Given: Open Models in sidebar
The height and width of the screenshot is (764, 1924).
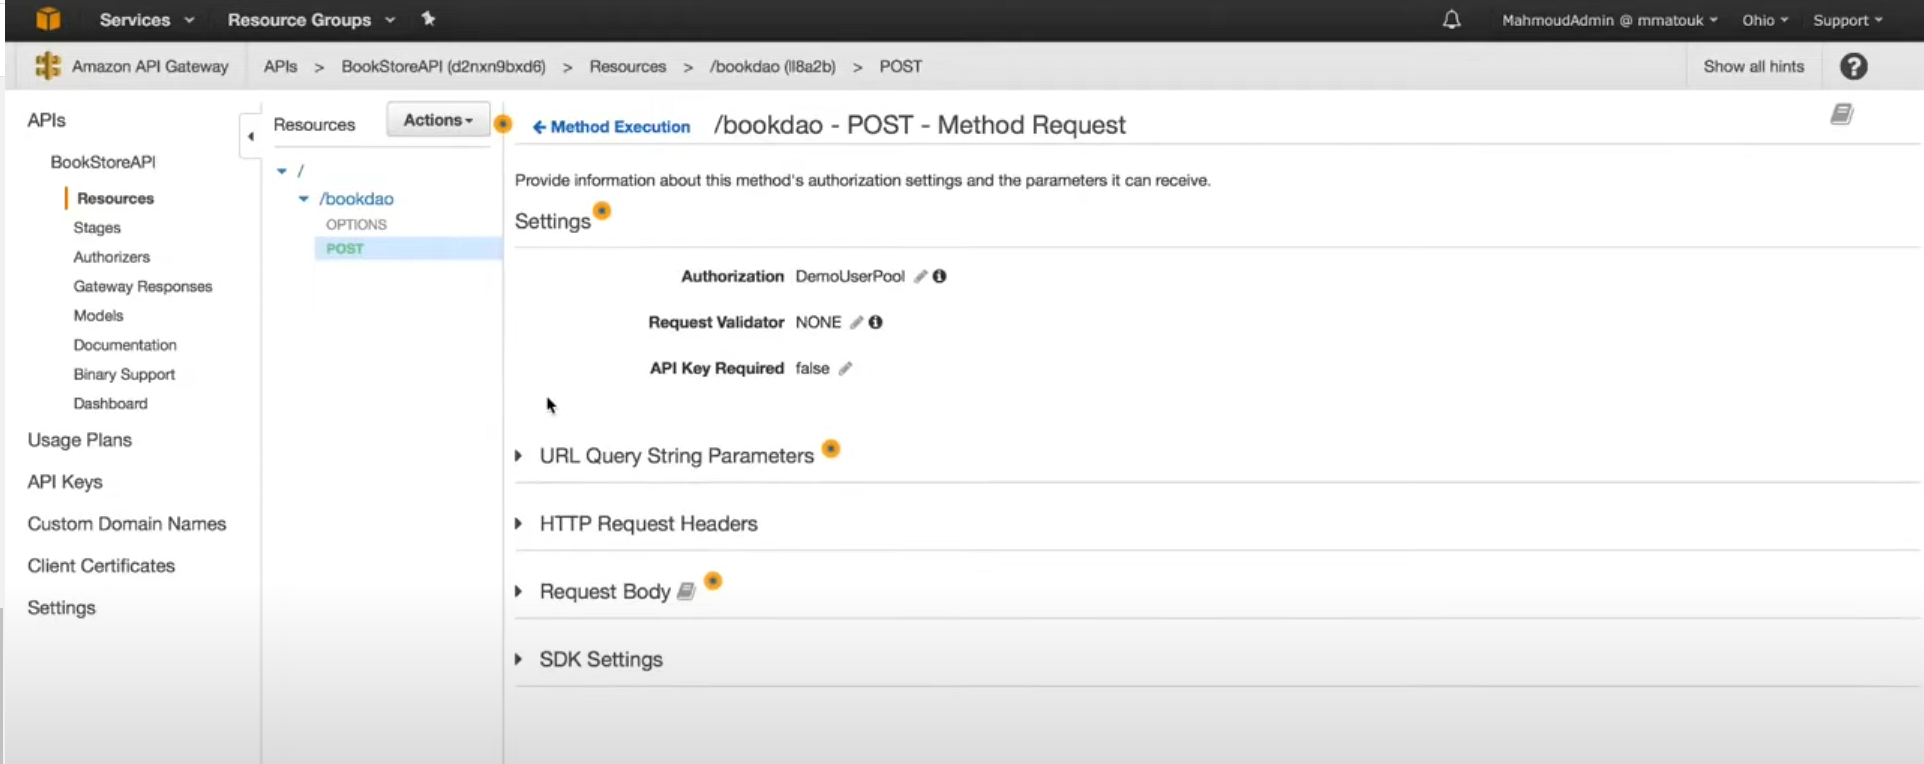Looking at the screenshot, I should pyautogui.click(x=98, y=315).
